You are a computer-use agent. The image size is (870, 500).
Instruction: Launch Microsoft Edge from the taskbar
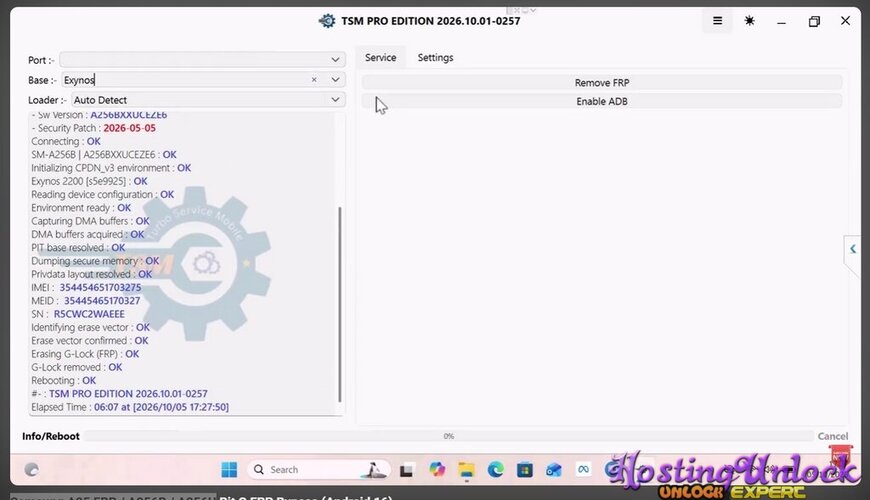pyautogui.click(x=495, y=469)
